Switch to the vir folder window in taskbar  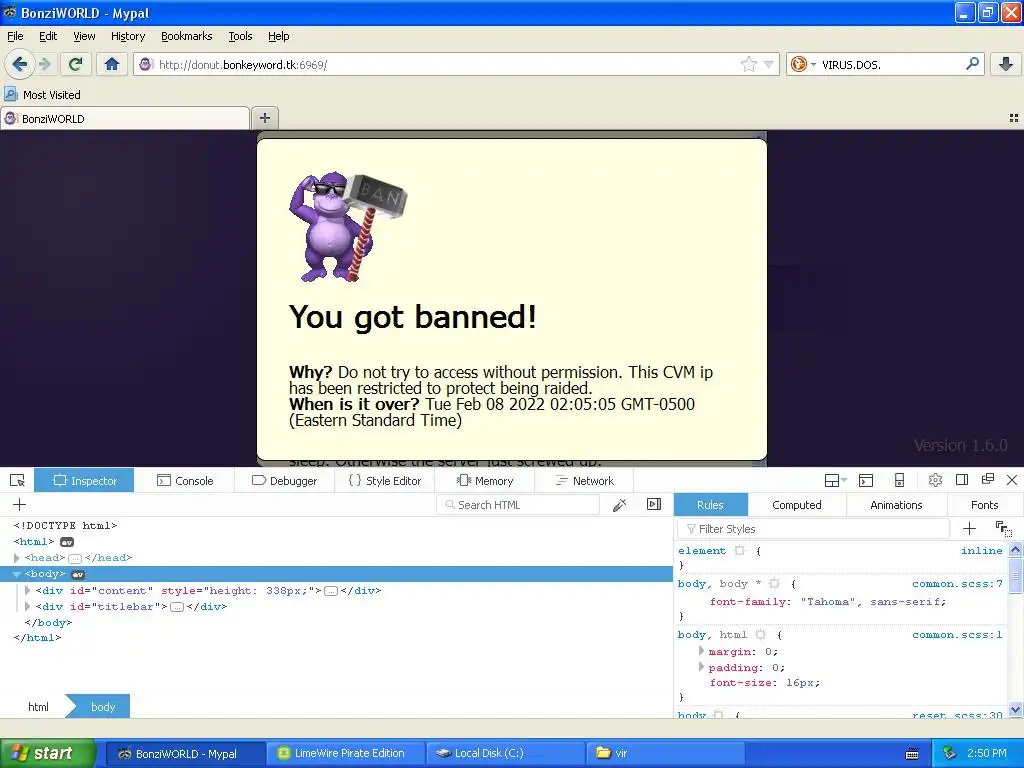pyautogui.click(x=666, y=753)
